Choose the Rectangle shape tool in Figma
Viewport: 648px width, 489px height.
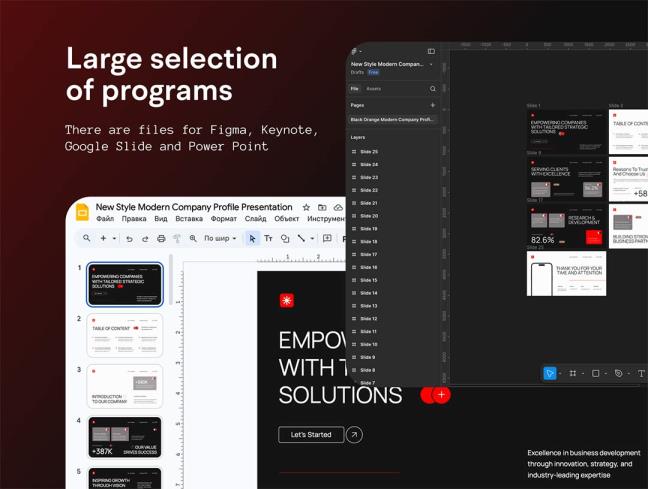[595, 373]
